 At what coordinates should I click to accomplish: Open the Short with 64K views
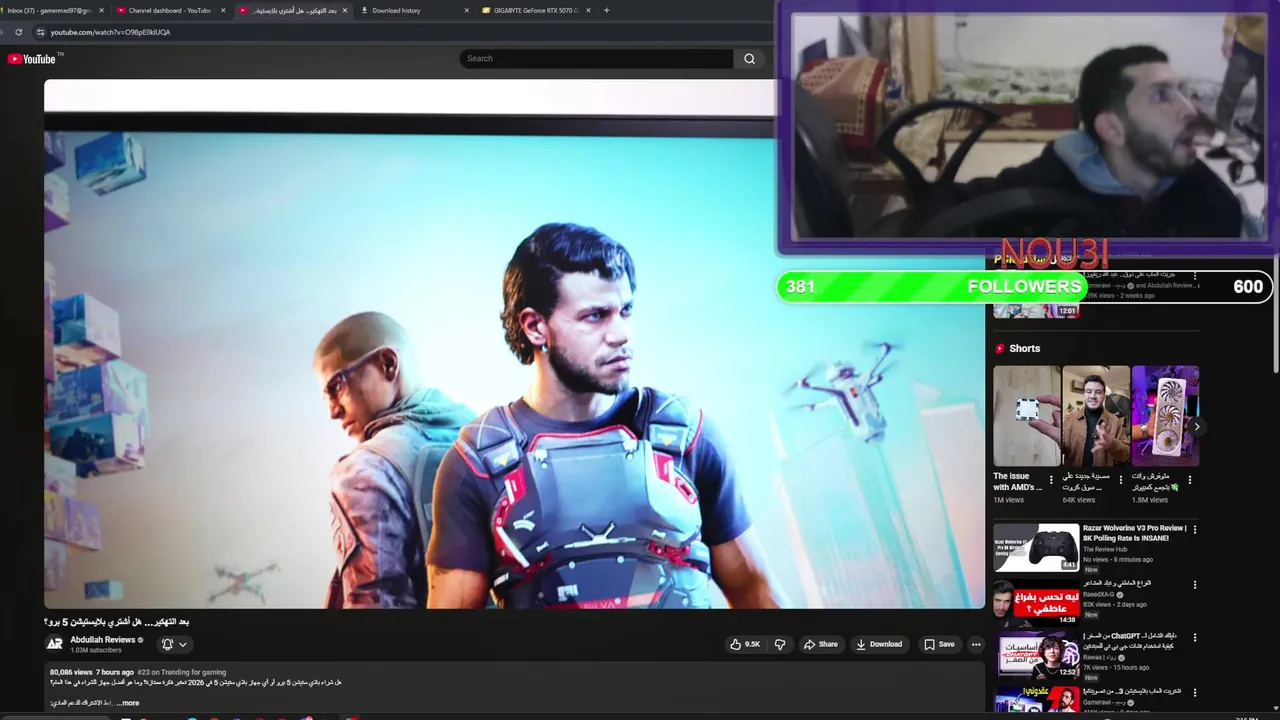point(1096,416)
